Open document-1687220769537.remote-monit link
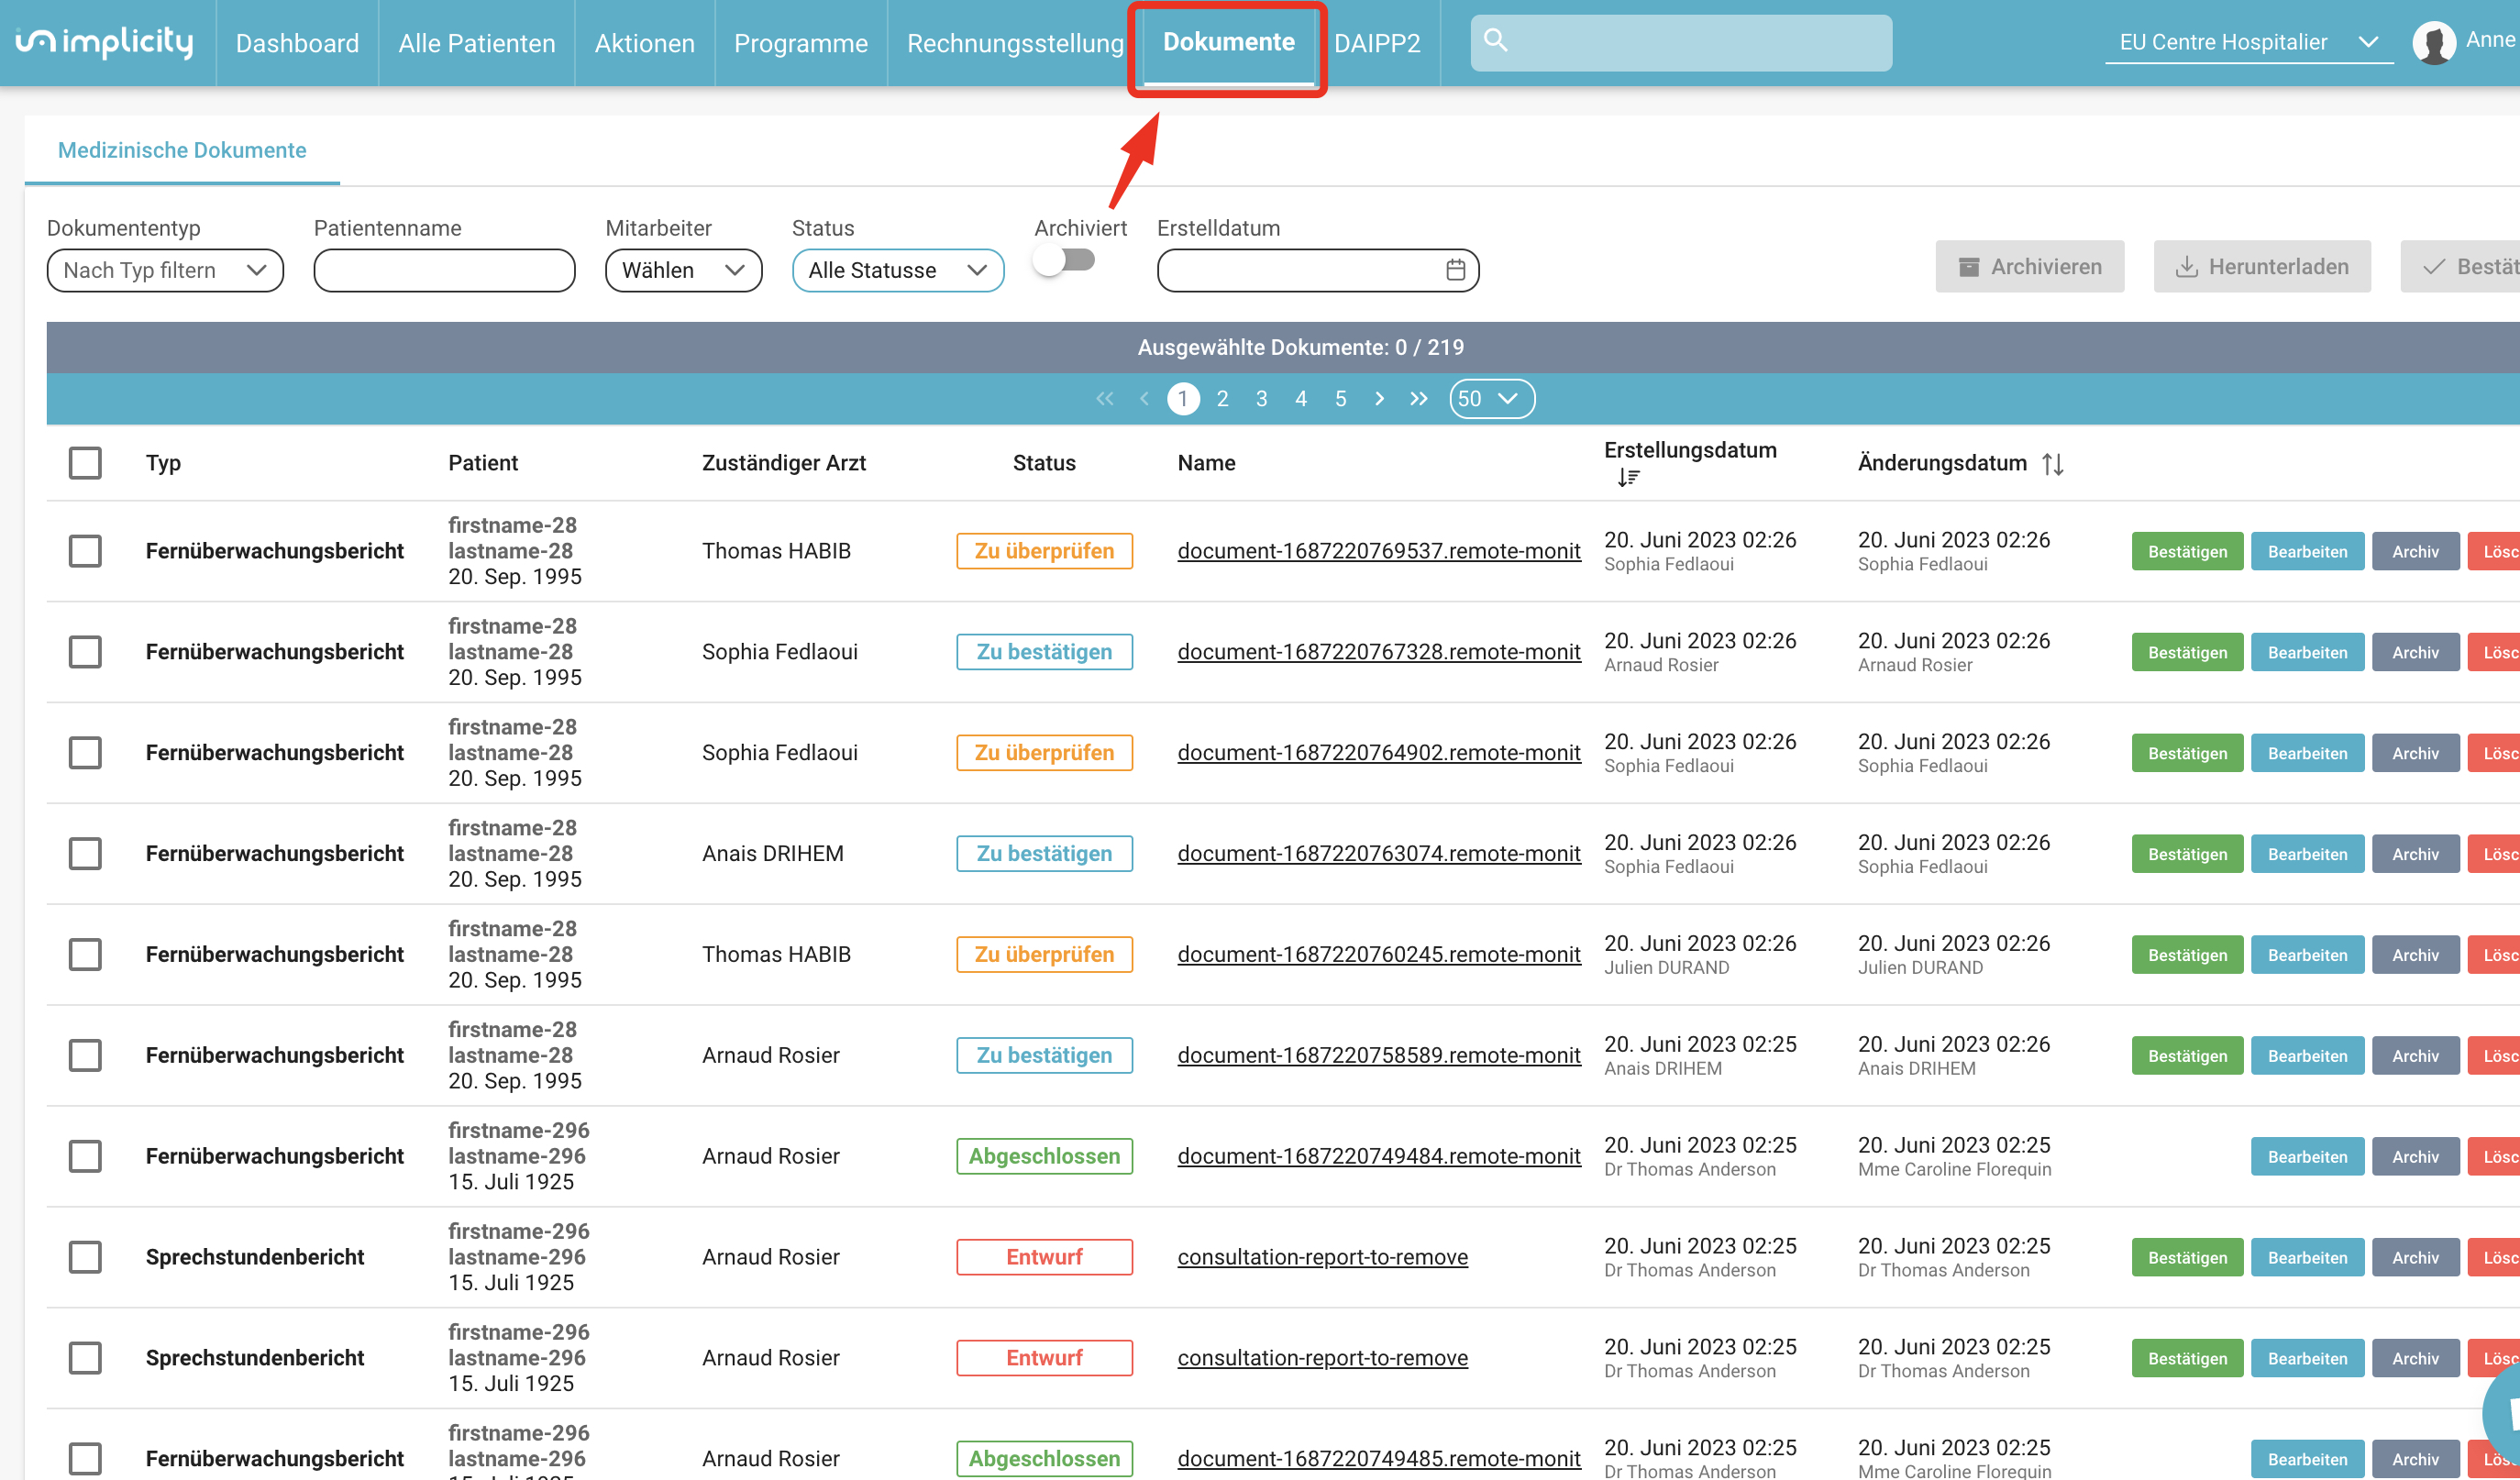This screenshot has height=1480, width=2520. click(x=1379, y=551)
